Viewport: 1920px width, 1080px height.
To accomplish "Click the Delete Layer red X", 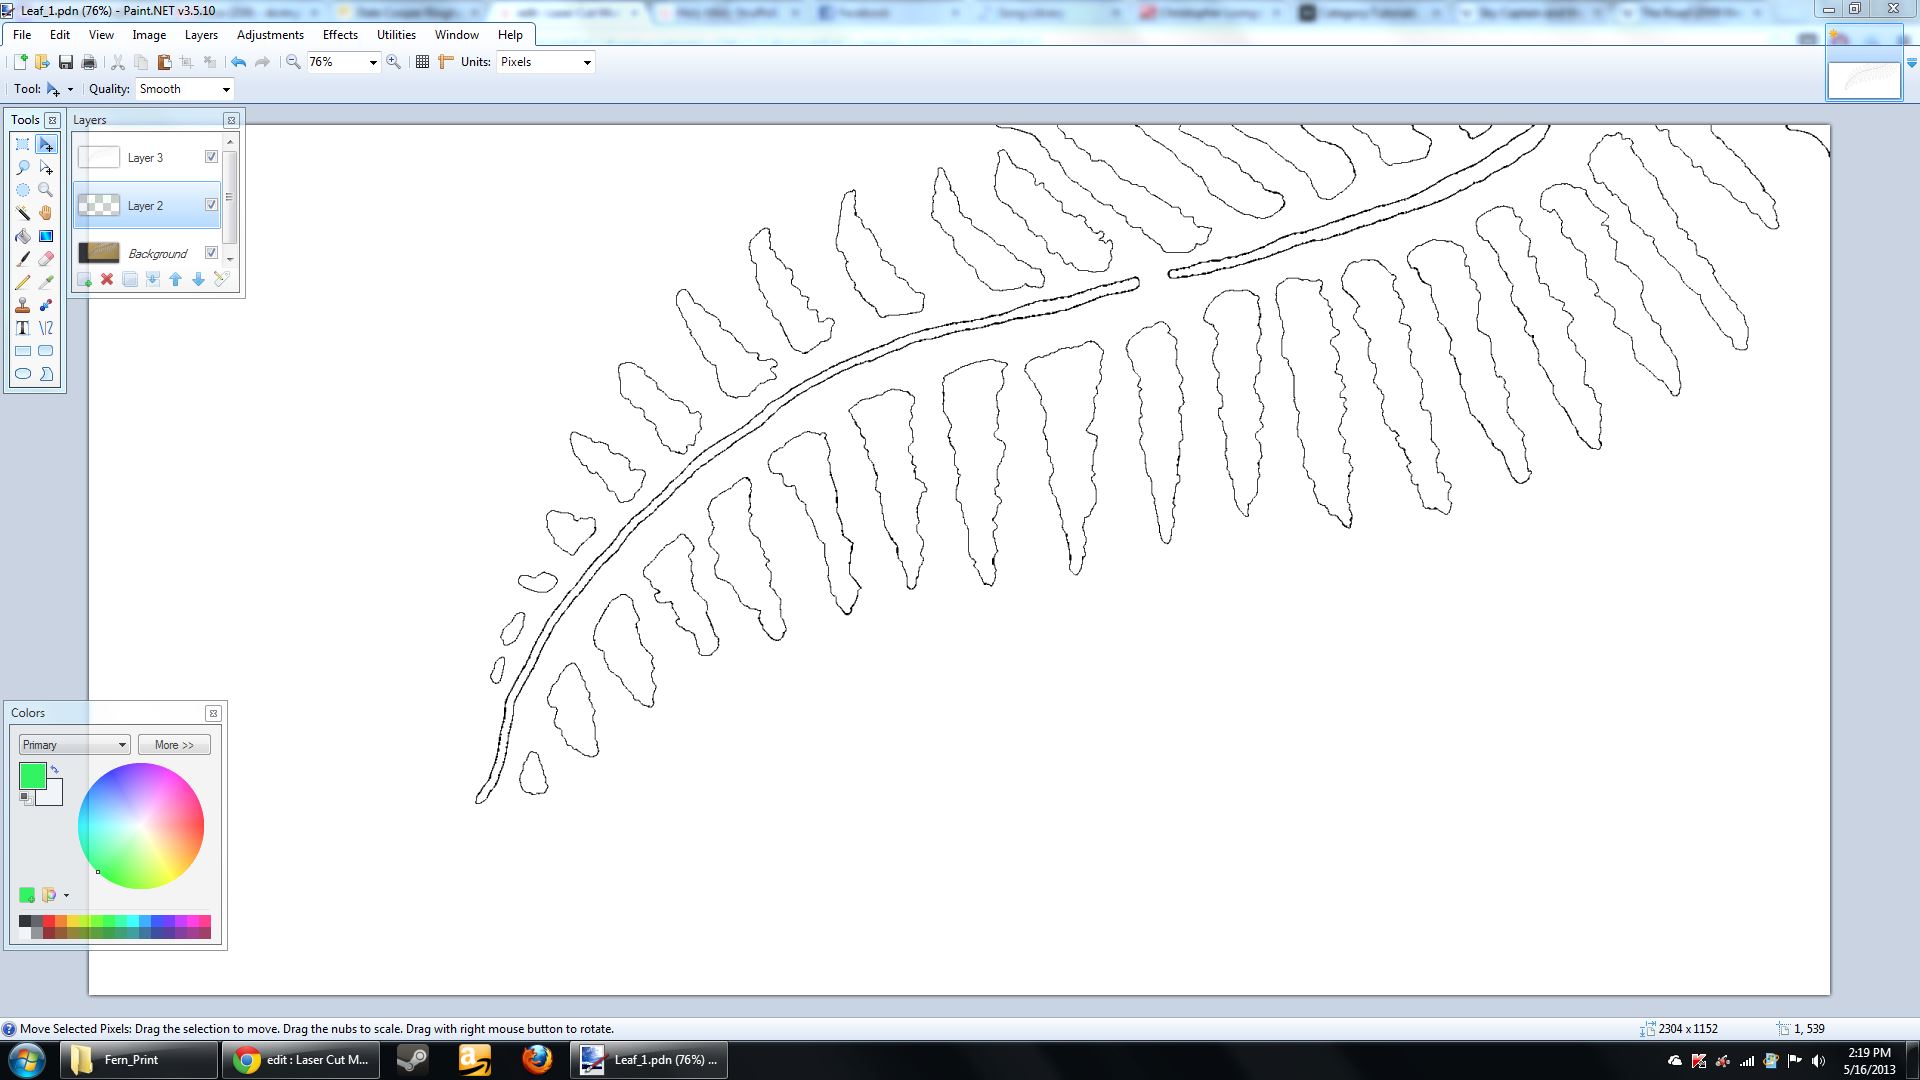I will pyautogui.click(x=107, y=280).
